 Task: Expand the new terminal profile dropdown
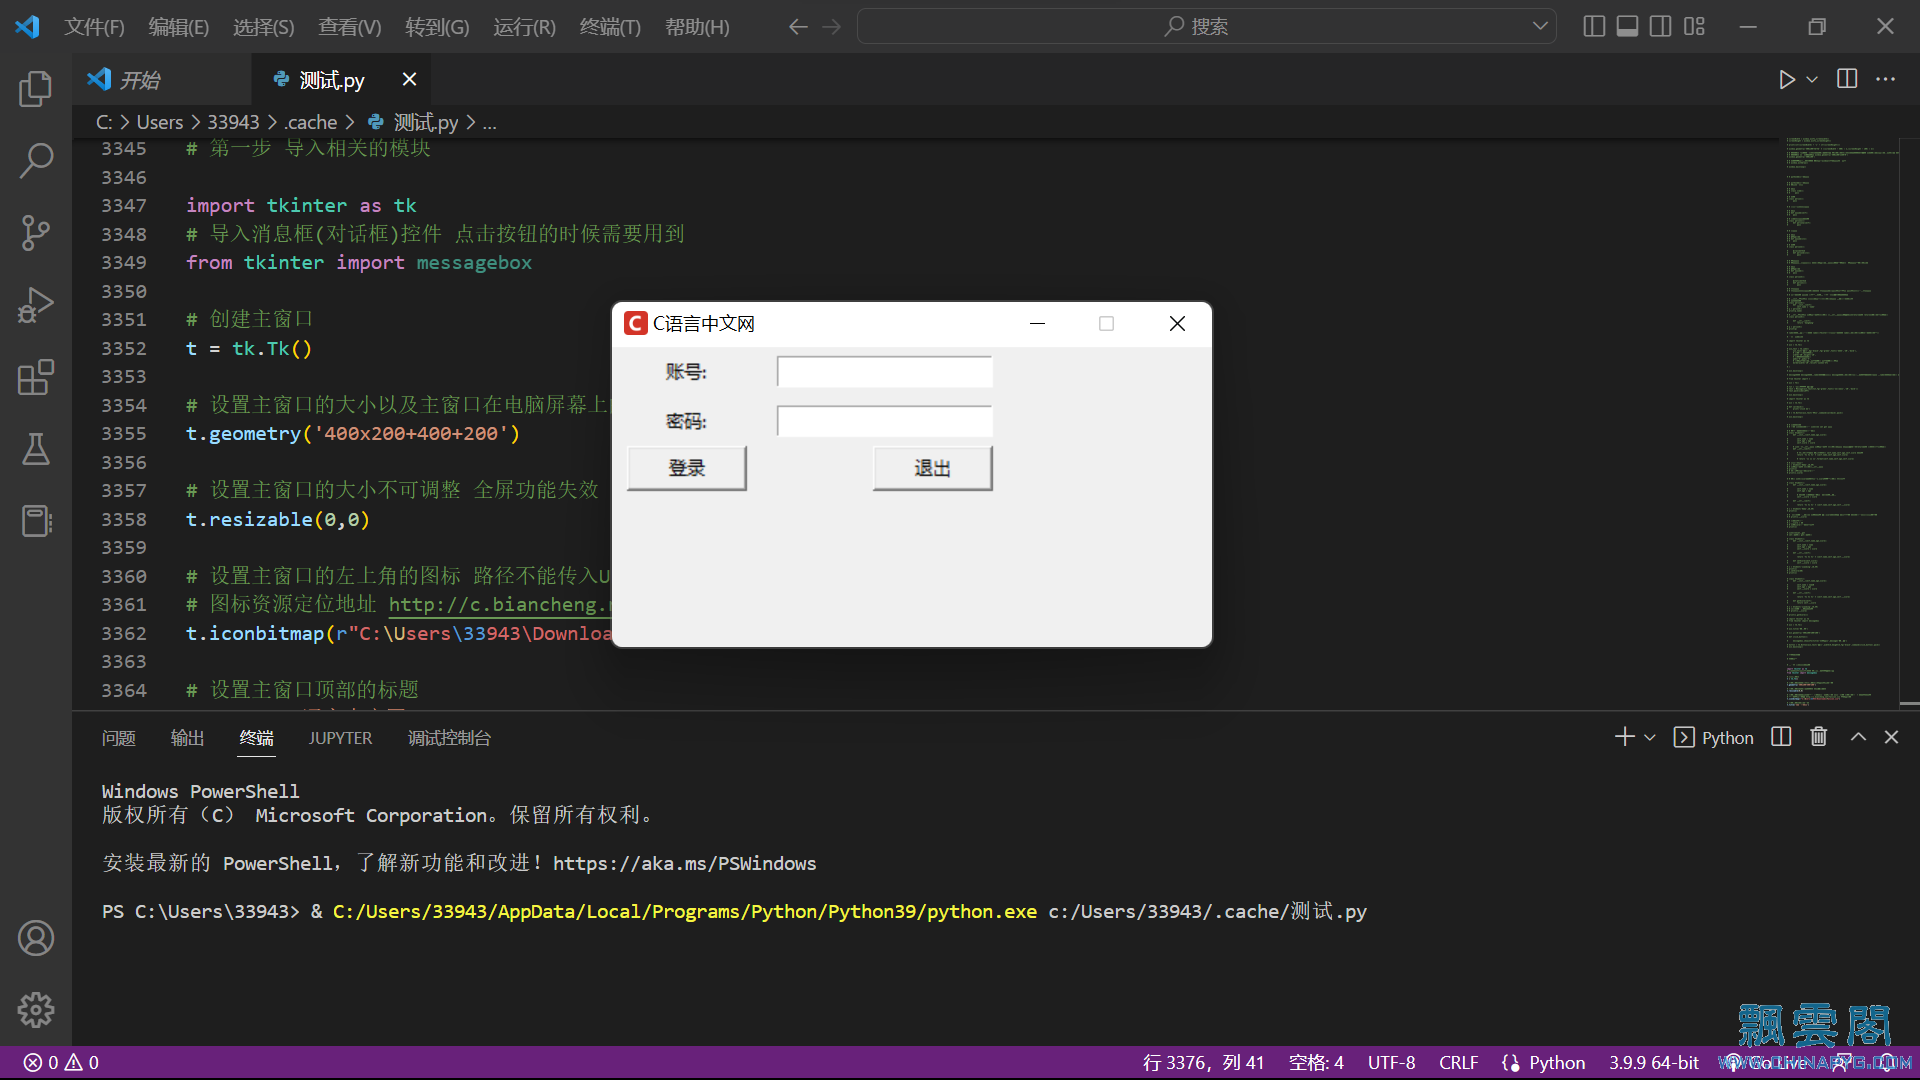tap(1650, 738)
